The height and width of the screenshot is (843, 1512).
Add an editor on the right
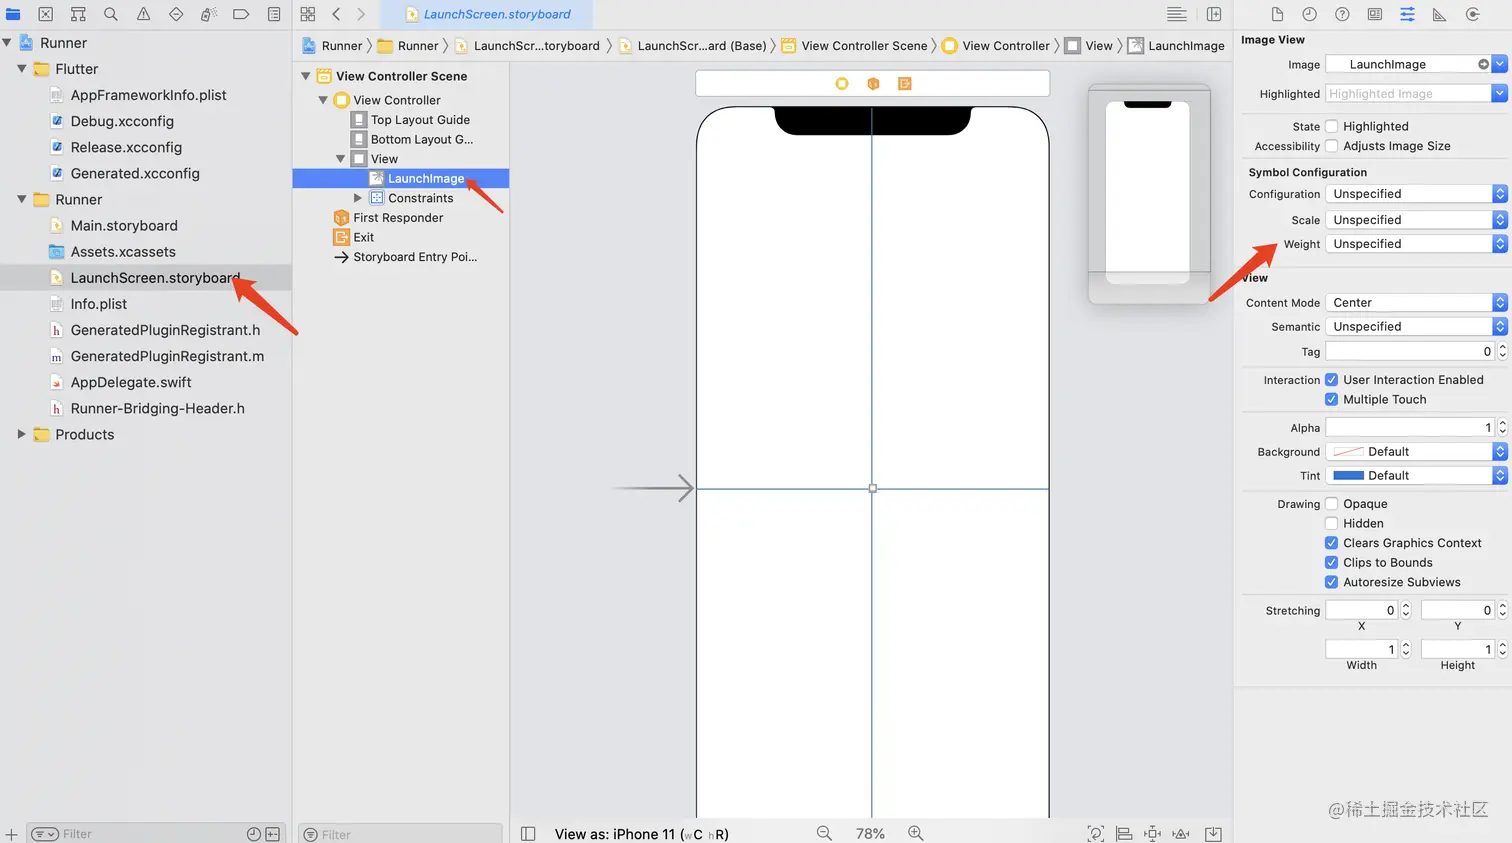click(1214, 14)
